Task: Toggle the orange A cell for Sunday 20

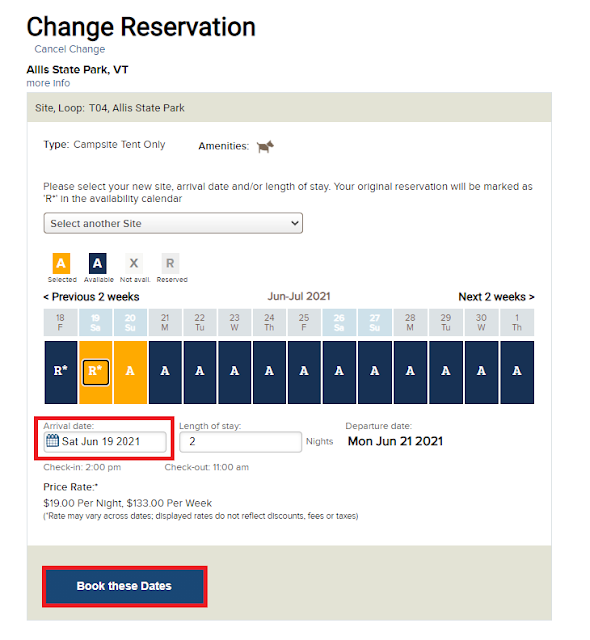Action: click(x=130, y=372)
